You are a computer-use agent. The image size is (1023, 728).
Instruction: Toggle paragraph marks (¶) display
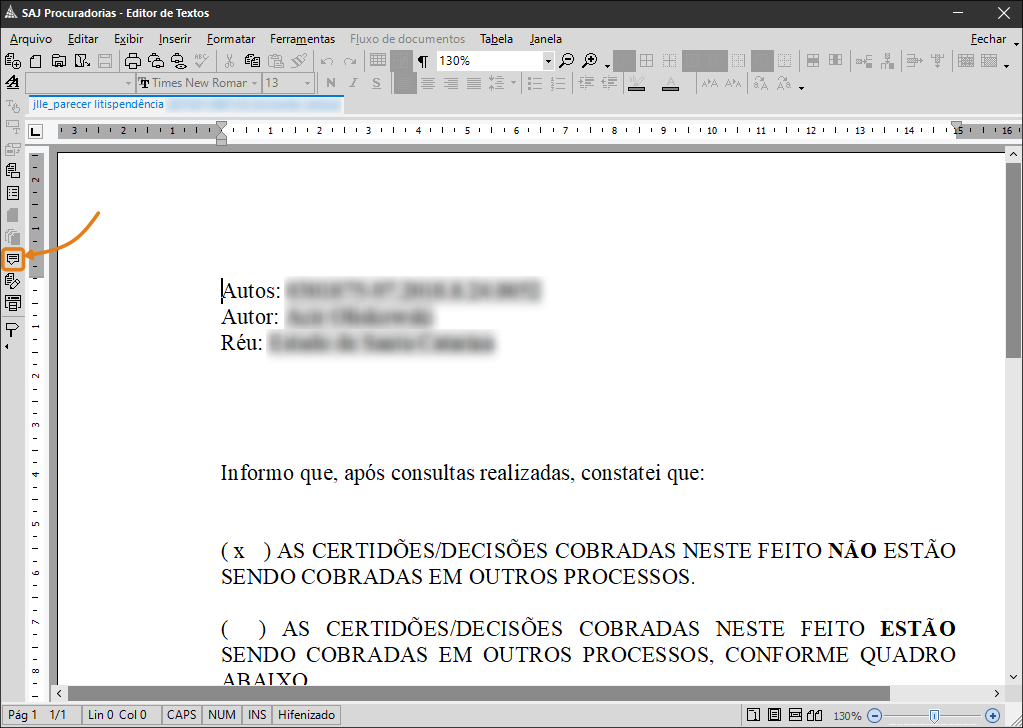[423, 61]
